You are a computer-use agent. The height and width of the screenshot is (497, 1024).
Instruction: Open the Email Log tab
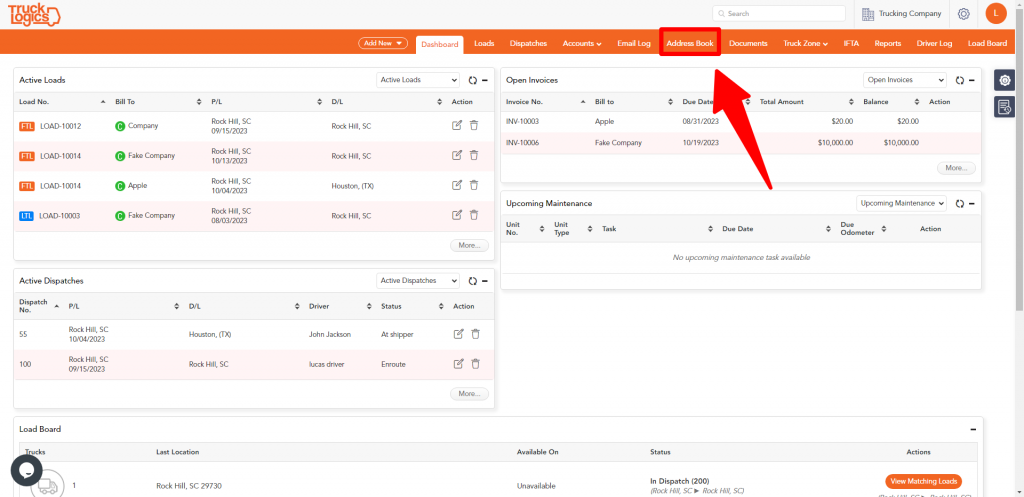[634, 44]
